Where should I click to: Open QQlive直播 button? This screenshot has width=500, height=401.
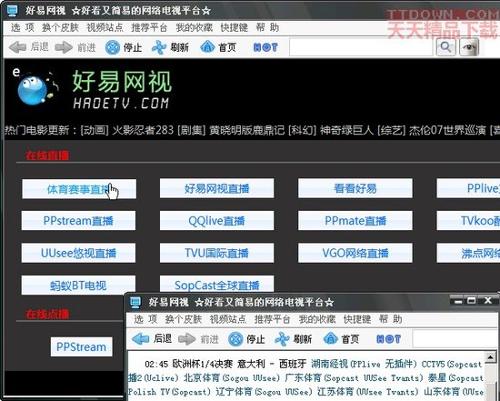coord(217,220)
